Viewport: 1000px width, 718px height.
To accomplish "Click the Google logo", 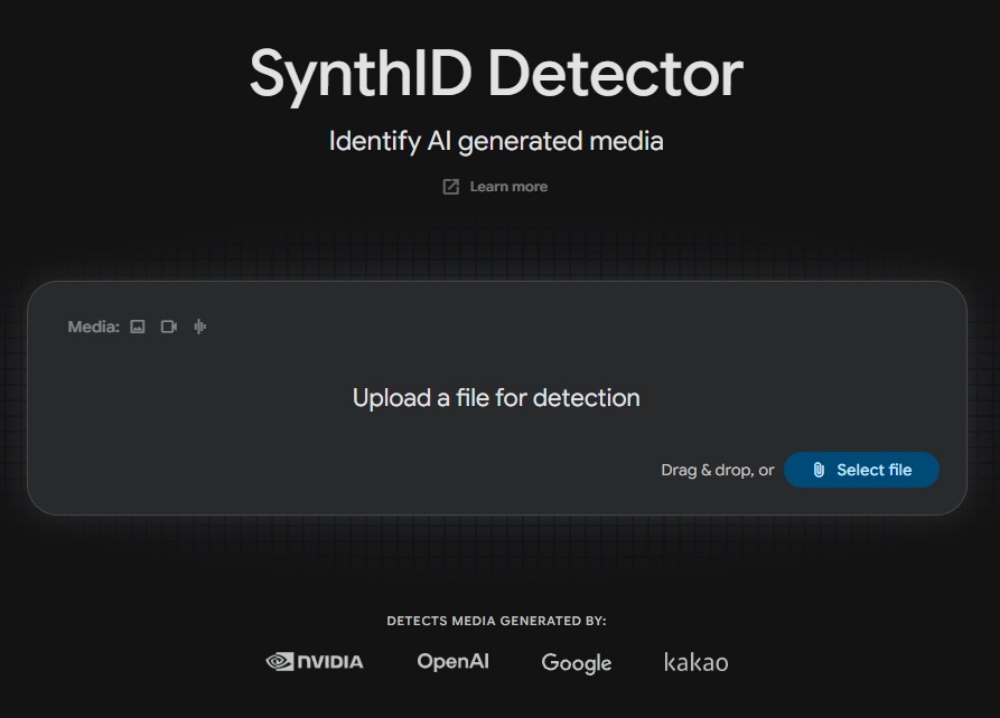I will [x=577, y=663].
